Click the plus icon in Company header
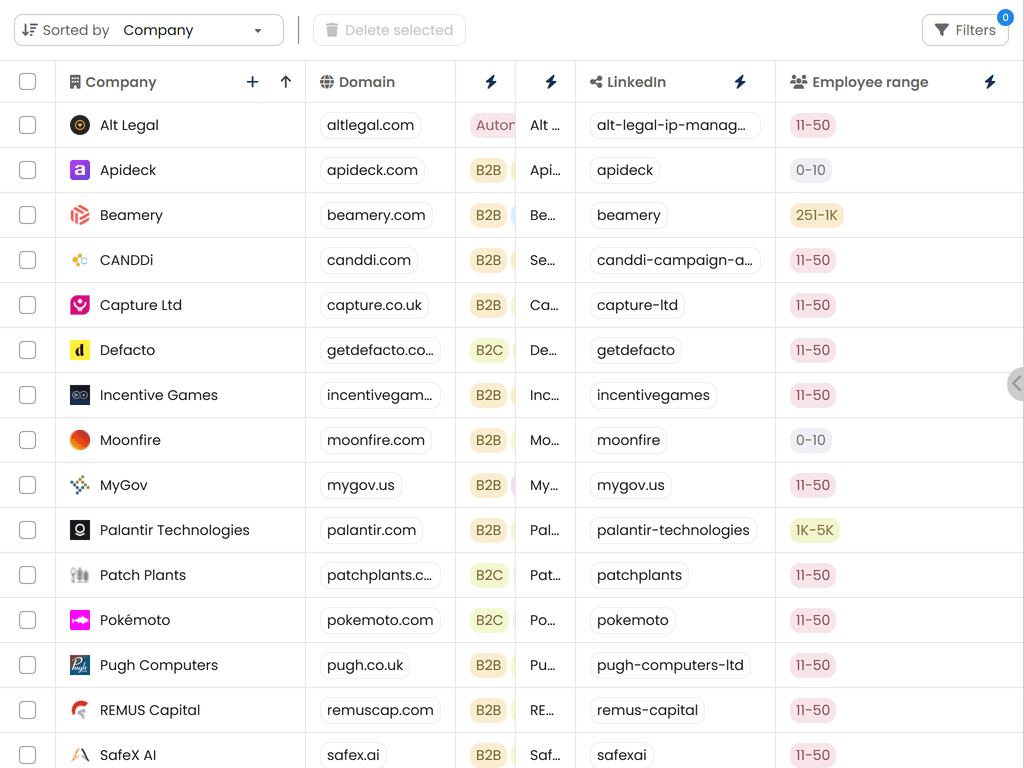Screen dimensions: 1024x768 tap(253, 82)
